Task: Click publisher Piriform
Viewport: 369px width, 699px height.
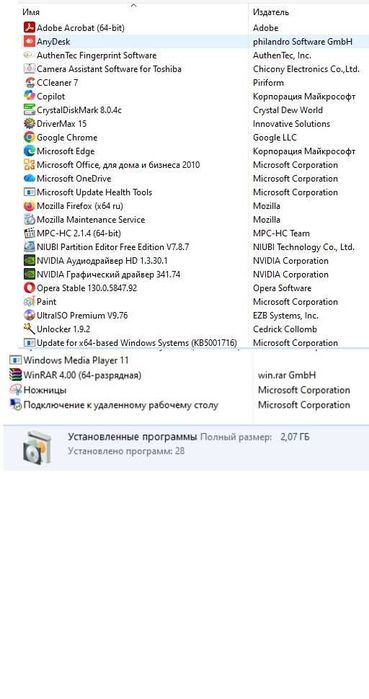Action: click(x=268, y=82)
